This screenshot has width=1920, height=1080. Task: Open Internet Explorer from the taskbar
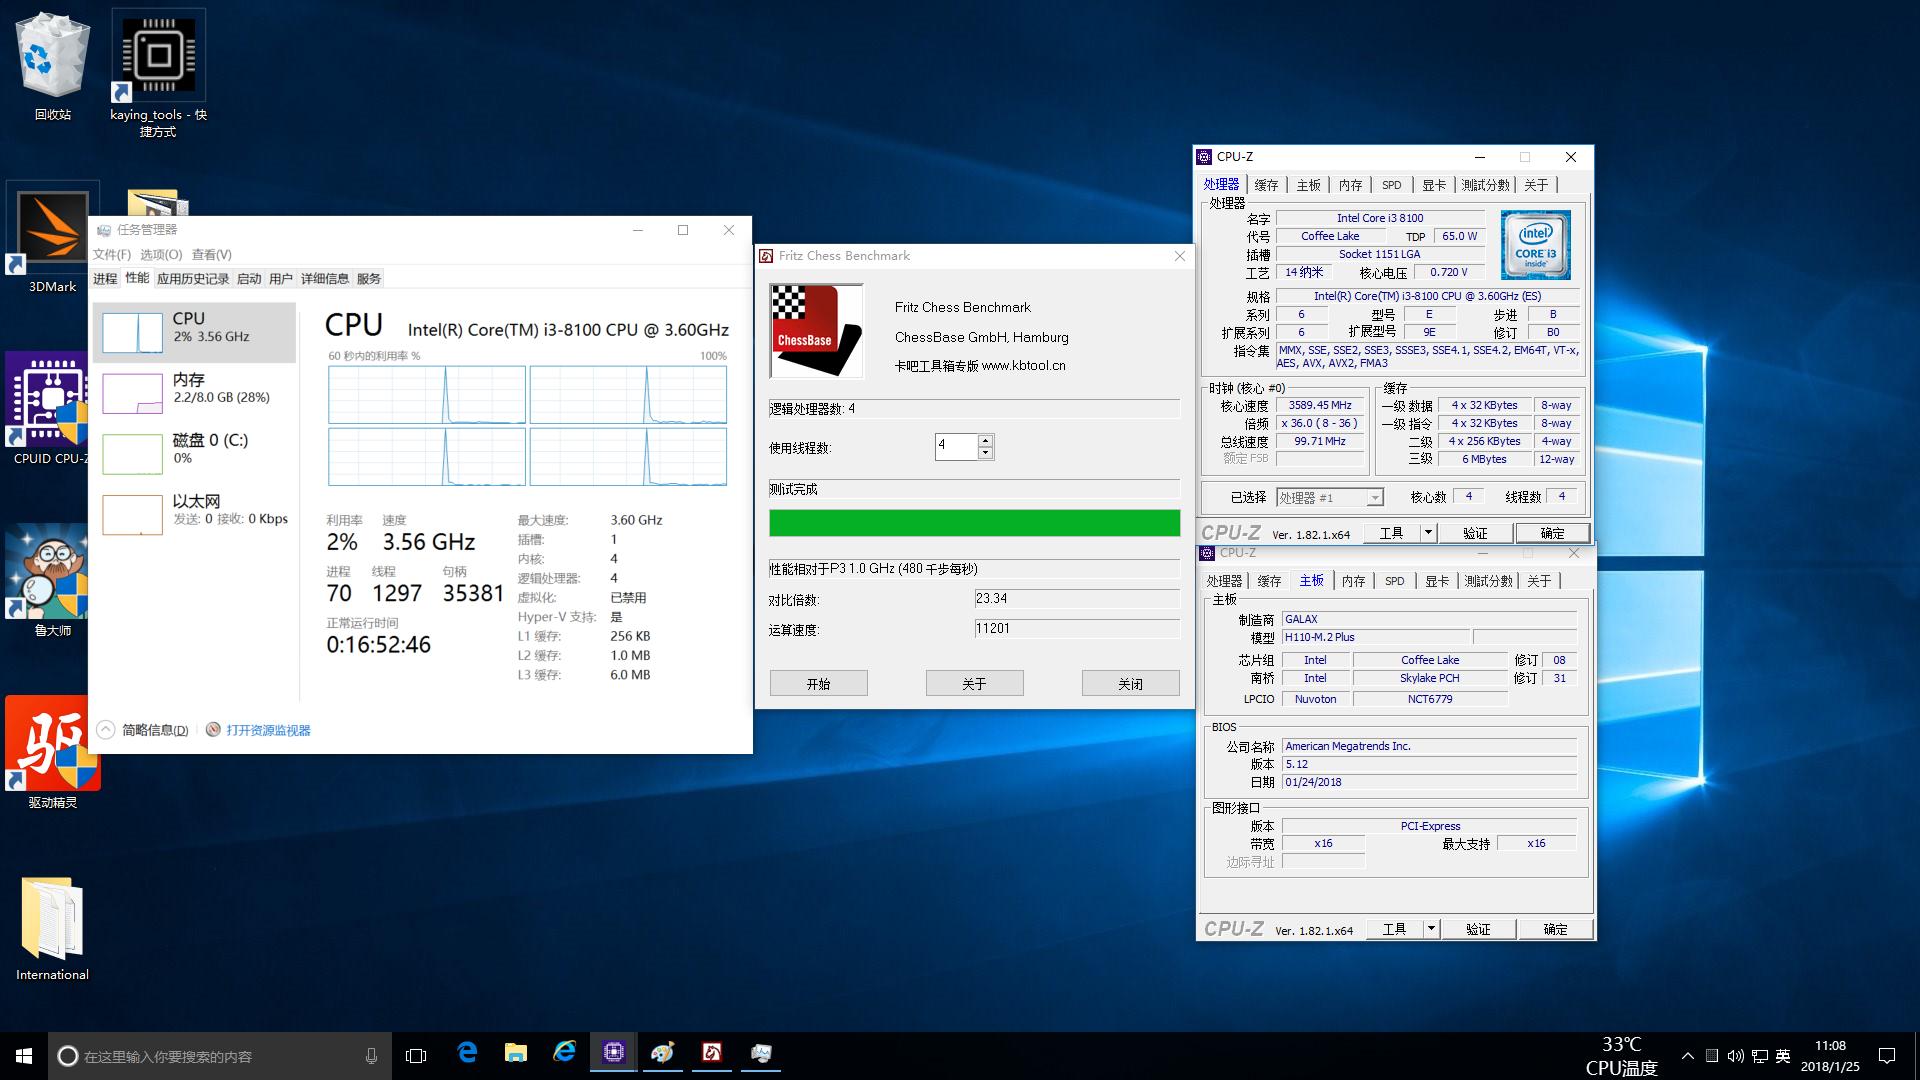565,1053
